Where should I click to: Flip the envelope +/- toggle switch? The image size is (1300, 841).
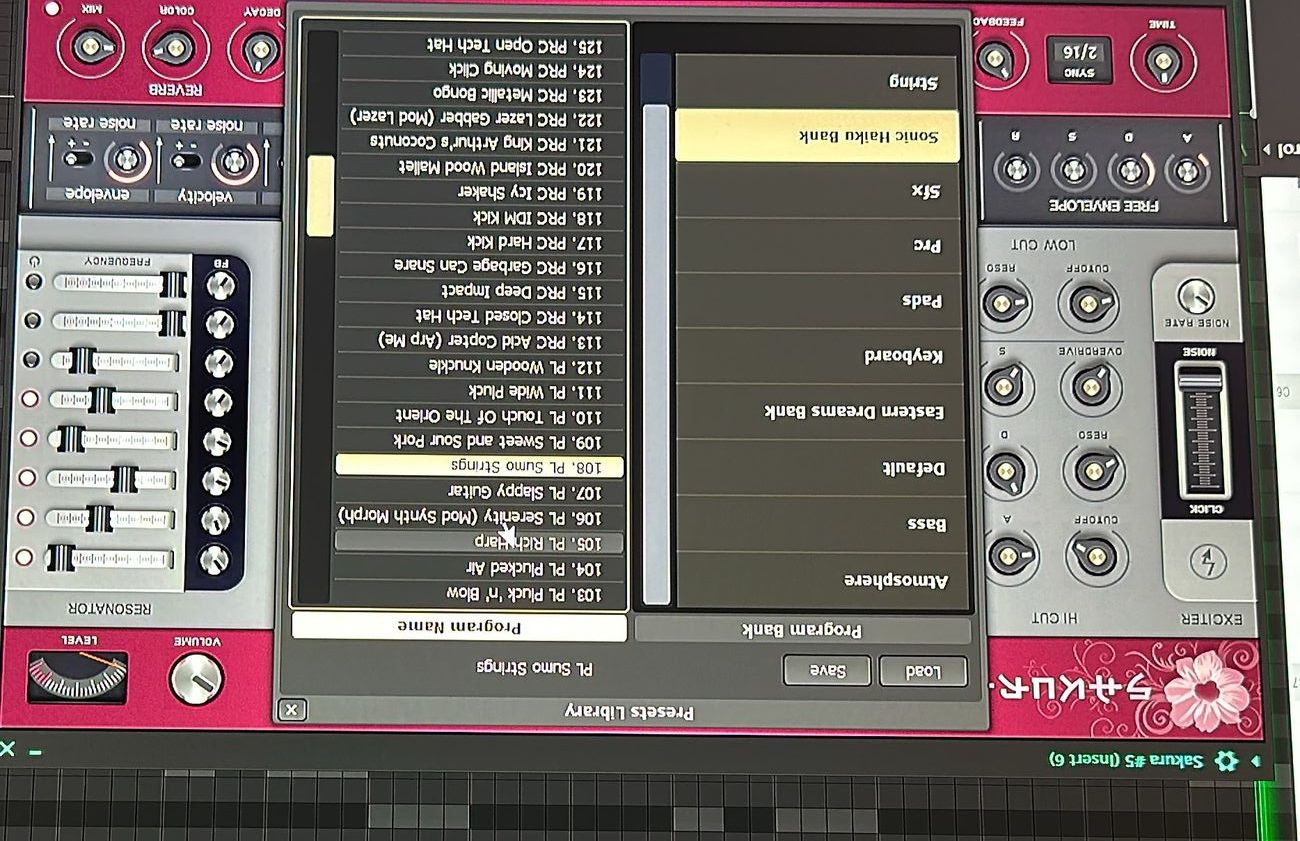78,160
